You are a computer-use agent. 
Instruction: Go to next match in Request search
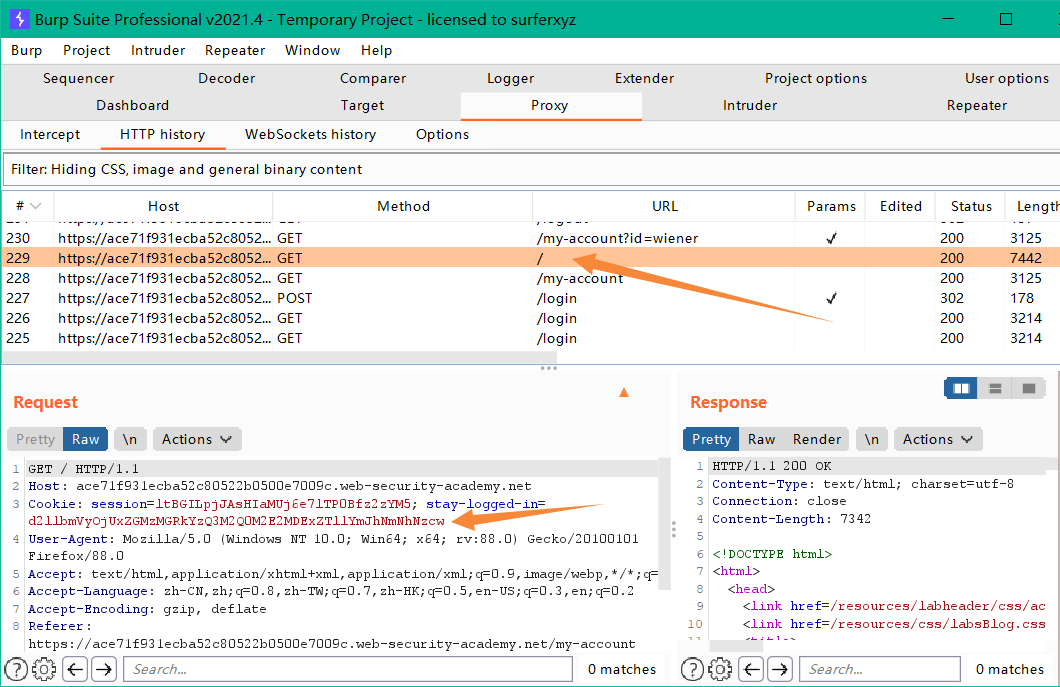(103, 669)
